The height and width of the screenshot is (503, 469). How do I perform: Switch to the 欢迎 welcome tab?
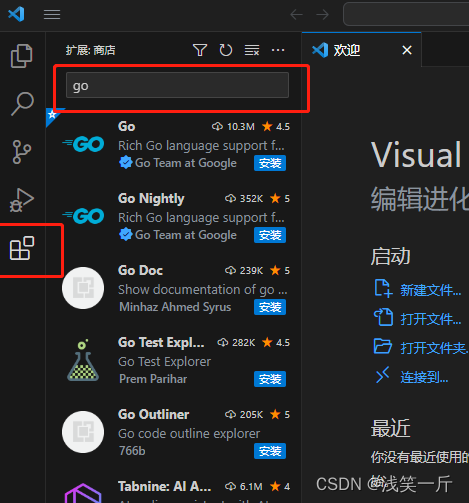tap(362, 50)
